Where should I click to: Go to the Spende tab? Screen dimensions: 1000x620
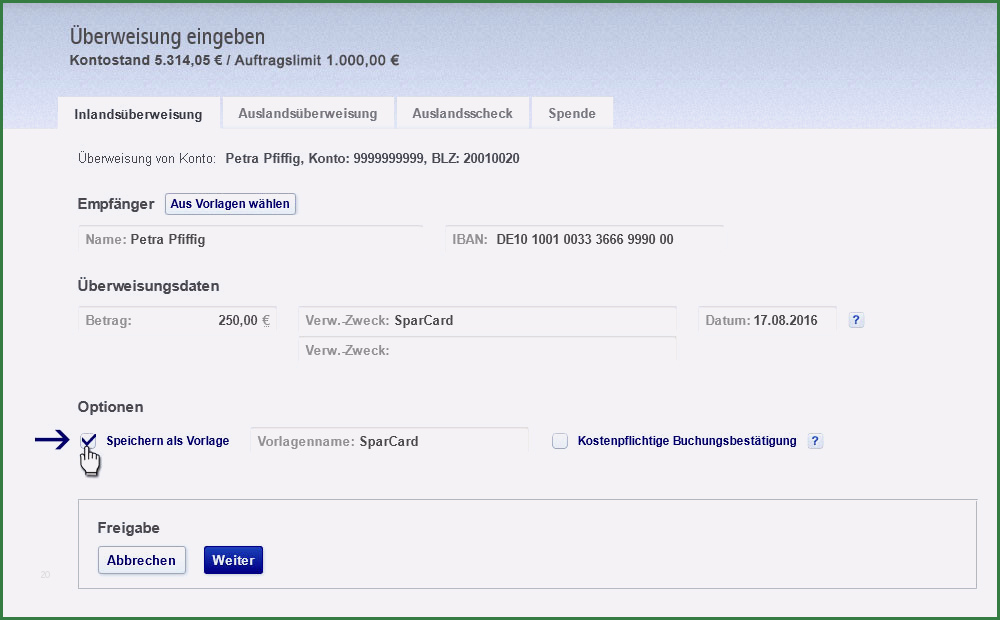tap(571, 113)
